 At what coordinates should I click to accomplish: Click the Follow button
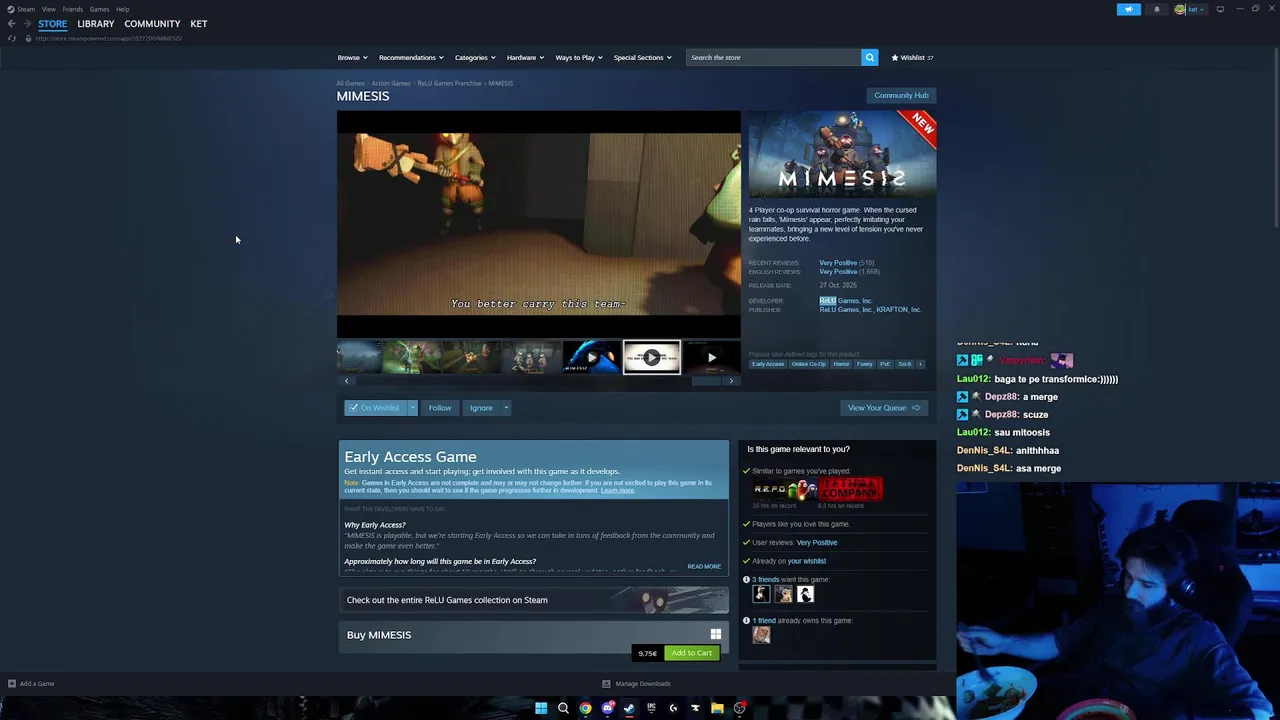[440, 408]
